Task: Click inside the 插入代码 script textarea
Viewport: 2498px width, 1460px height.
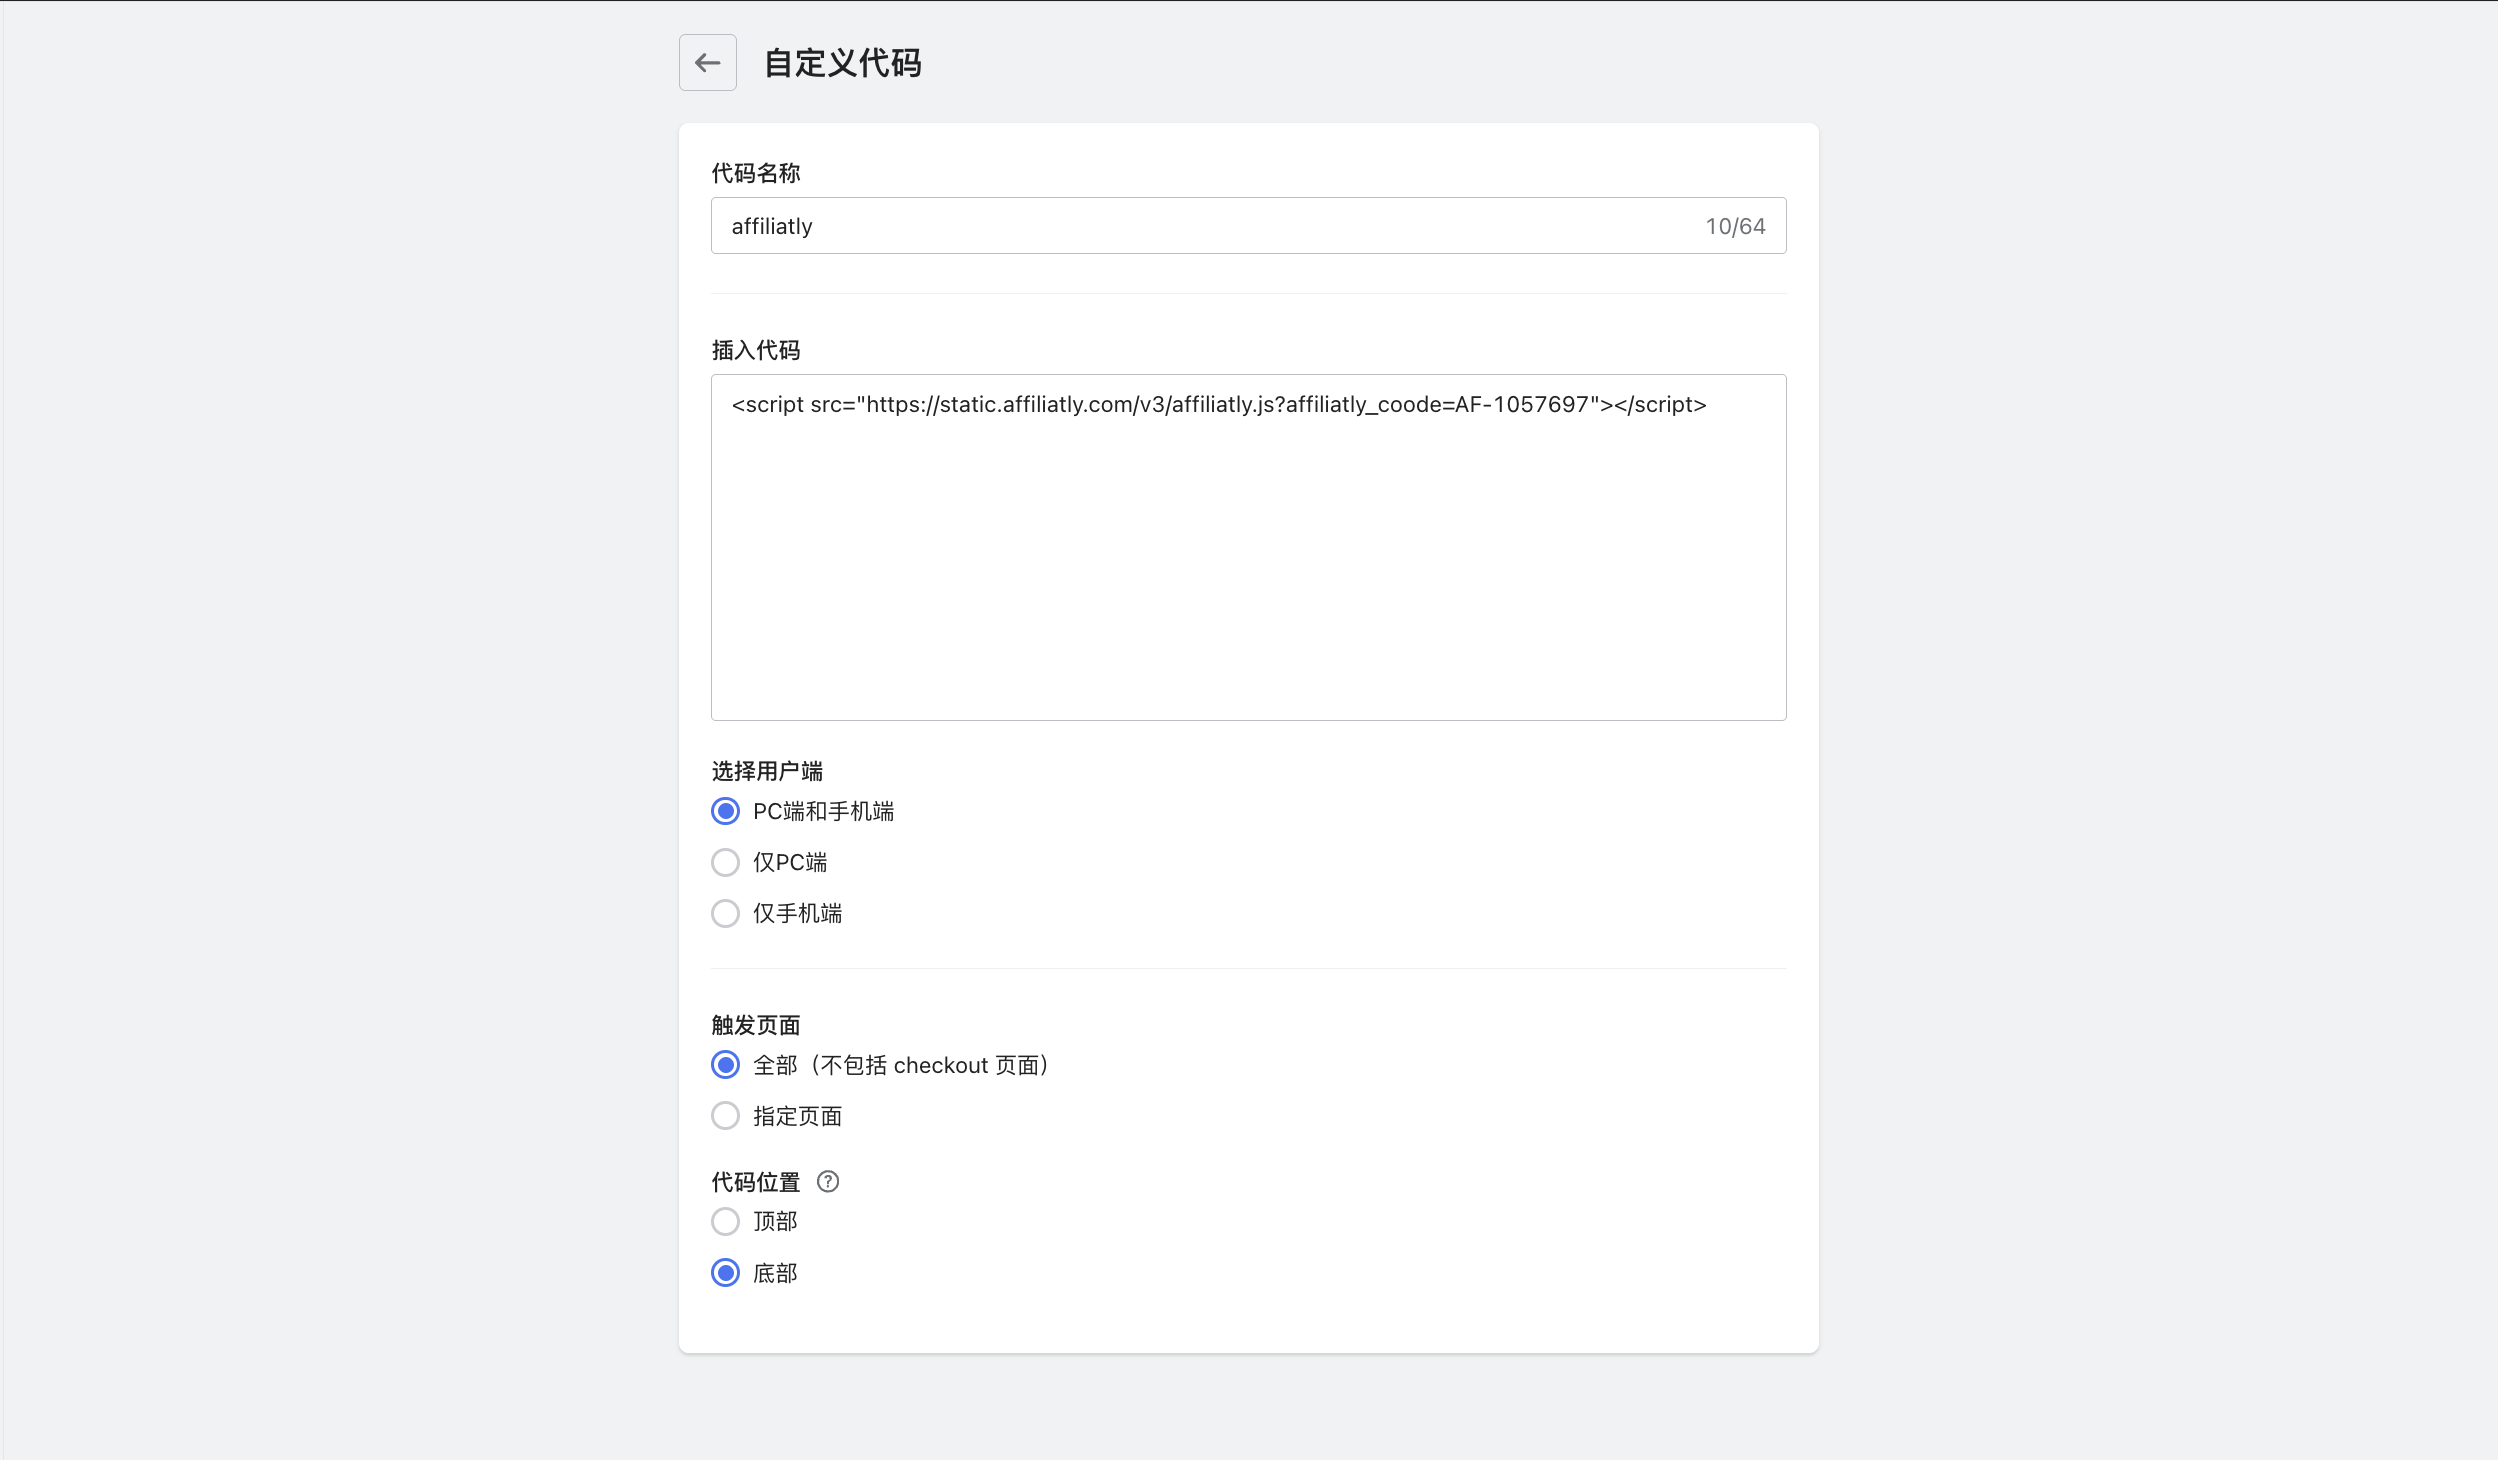Action: pyautogui.click(x=1248, y=547)
